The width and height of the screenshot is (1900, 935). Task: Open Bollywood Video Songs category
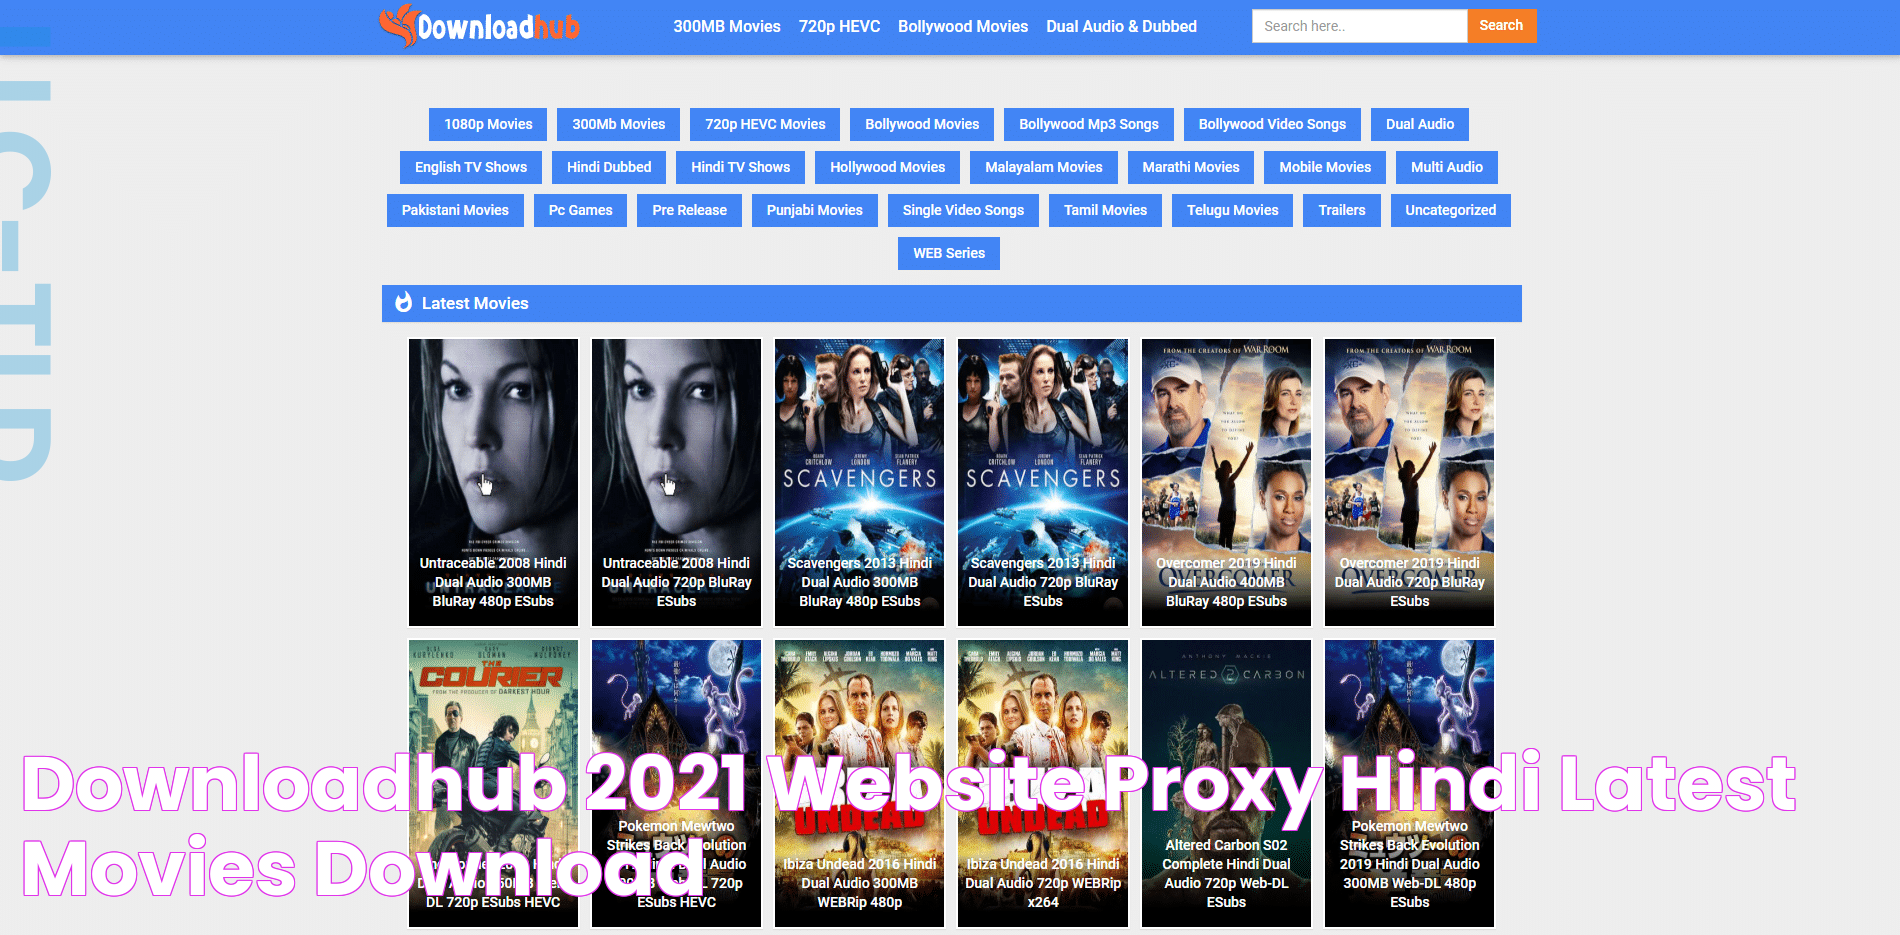(1272, 124)
